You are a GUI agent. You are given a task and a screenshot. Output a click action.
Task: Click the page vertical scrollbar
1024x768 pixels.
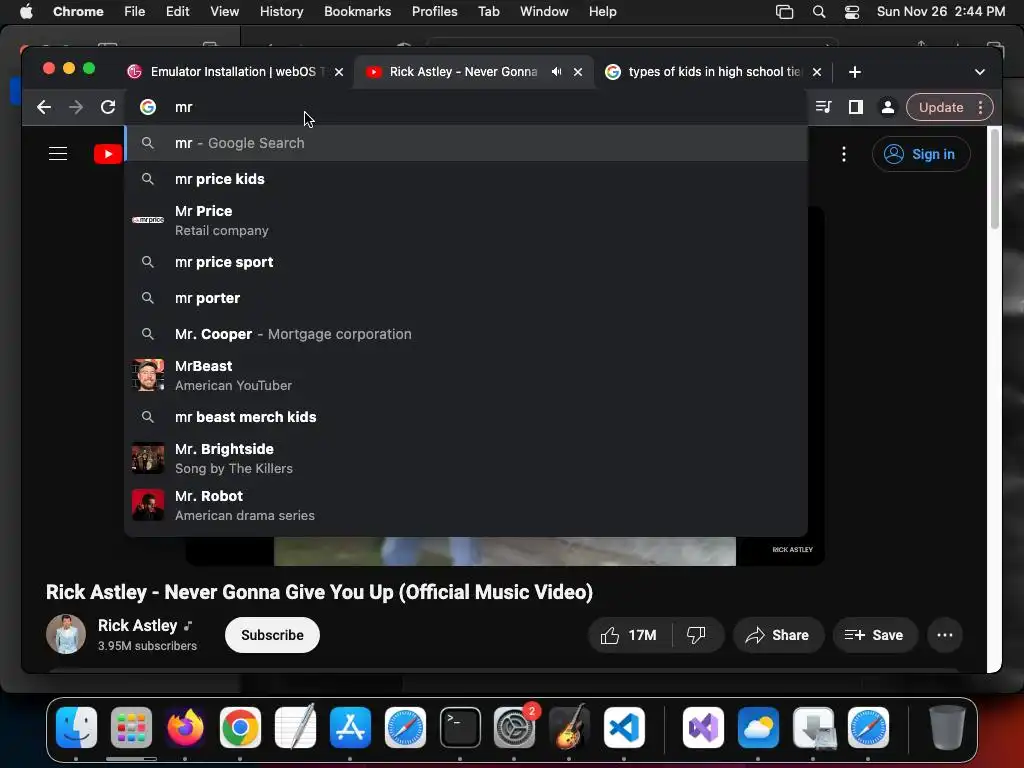[995, 178]
